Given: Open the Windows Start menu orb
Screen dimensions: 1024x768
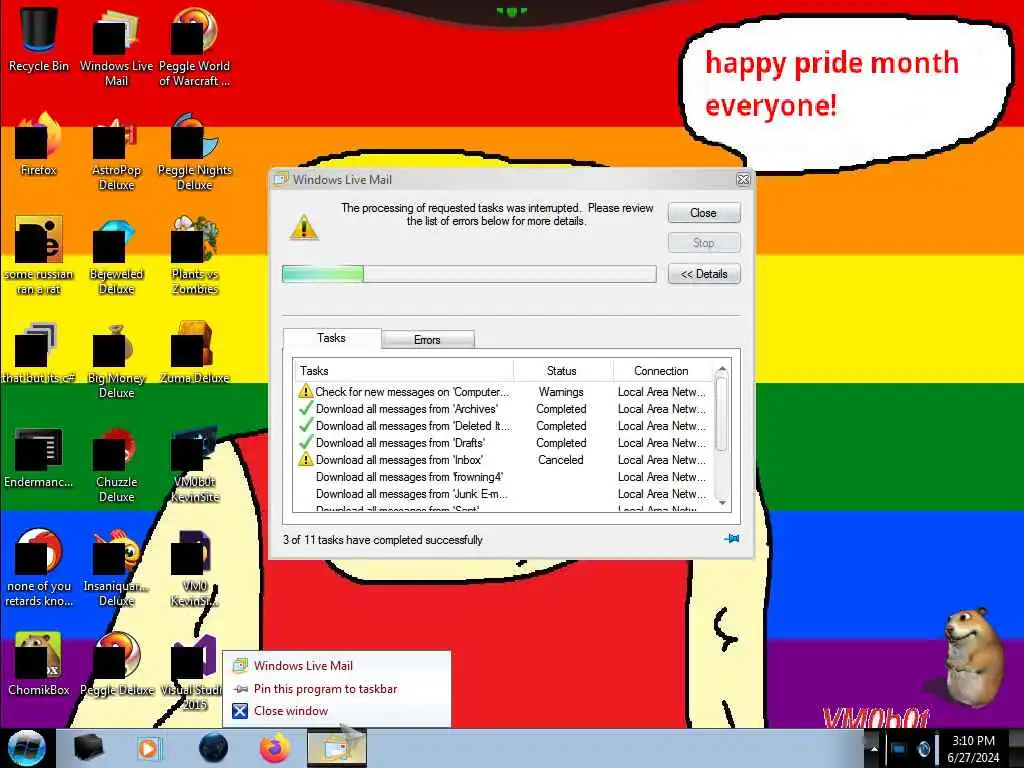Looking at the screenshot, I should 27,748.
